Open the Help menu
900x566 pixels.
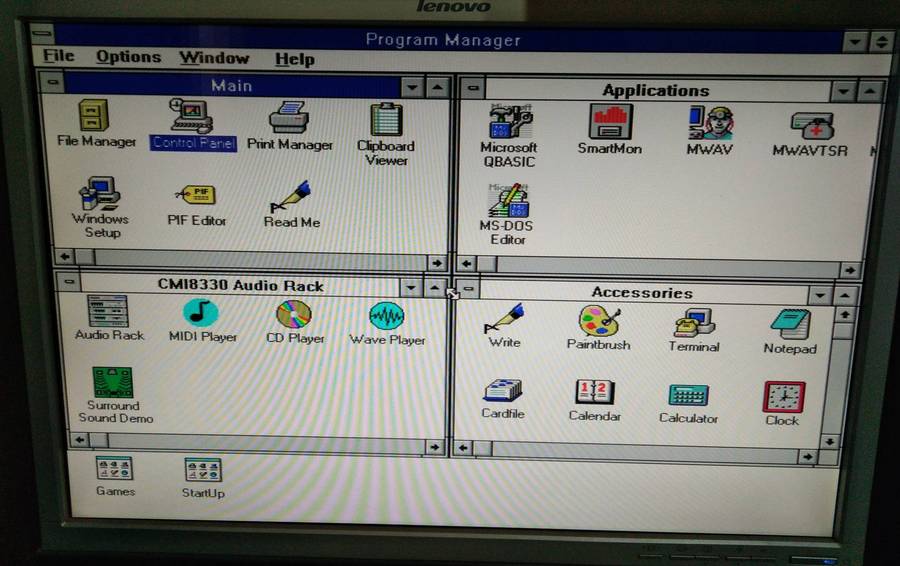294,59
